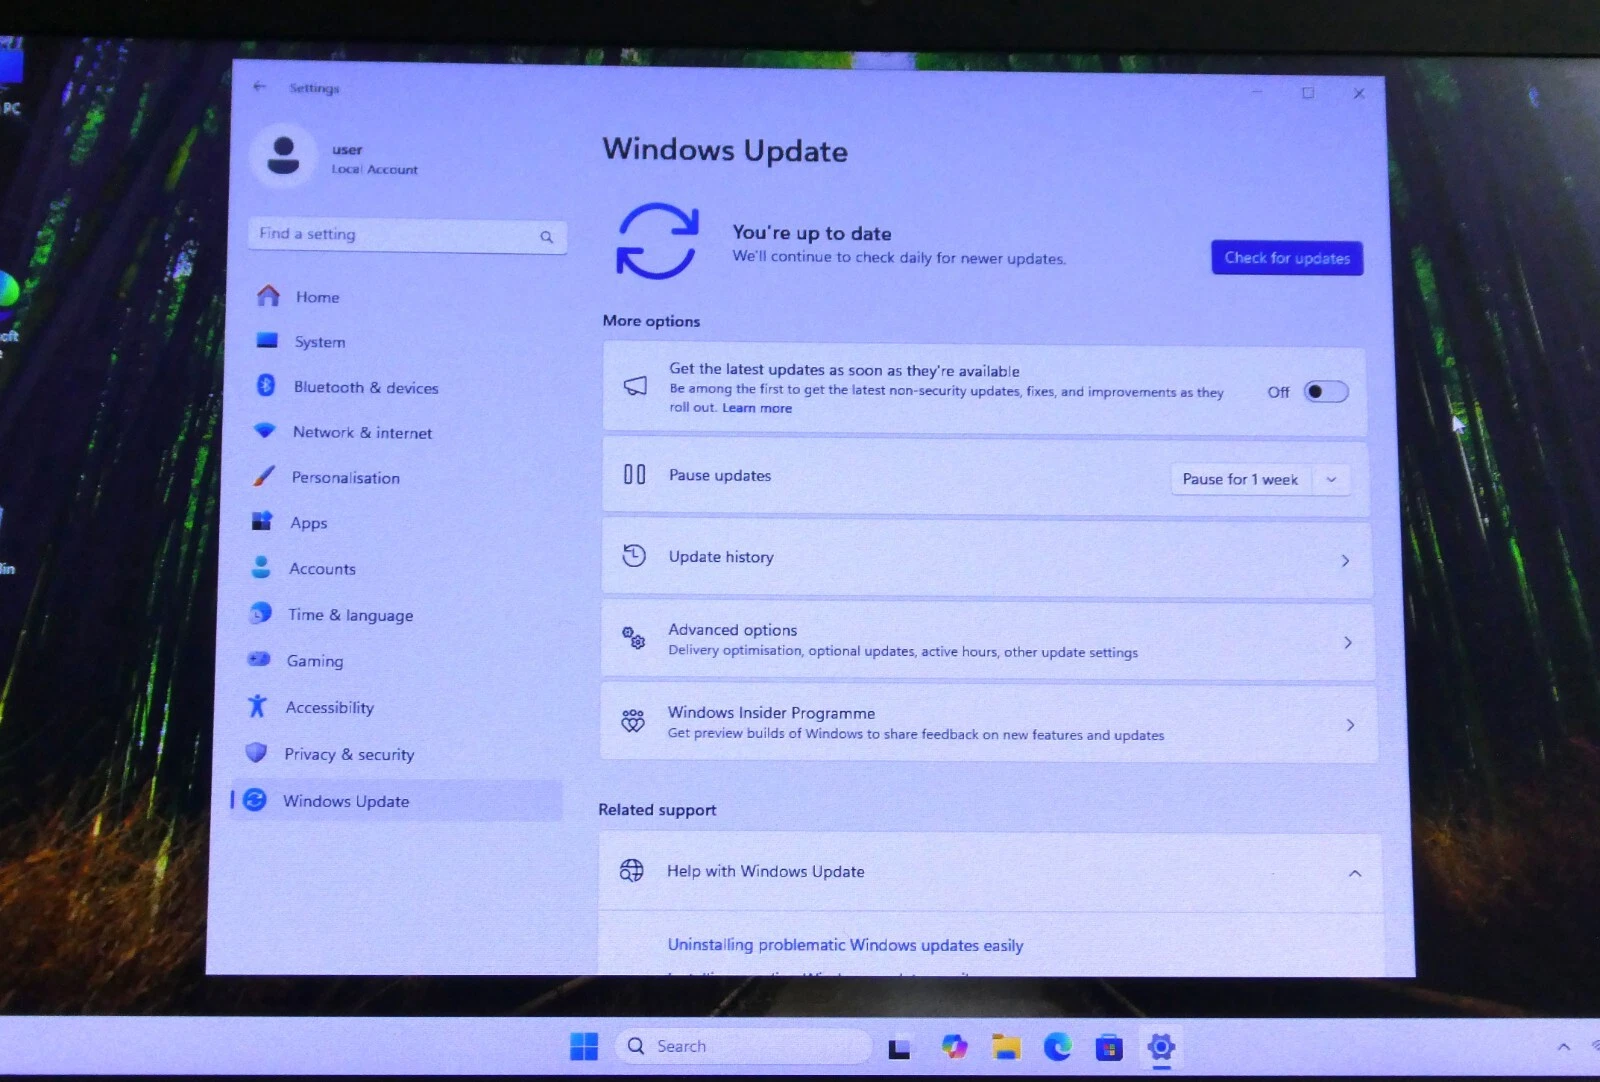Click the Help with Windows Update globe icon
Image resolution: width=1600 pixels, height=1082 pixels.
click(x=631, y=870)
